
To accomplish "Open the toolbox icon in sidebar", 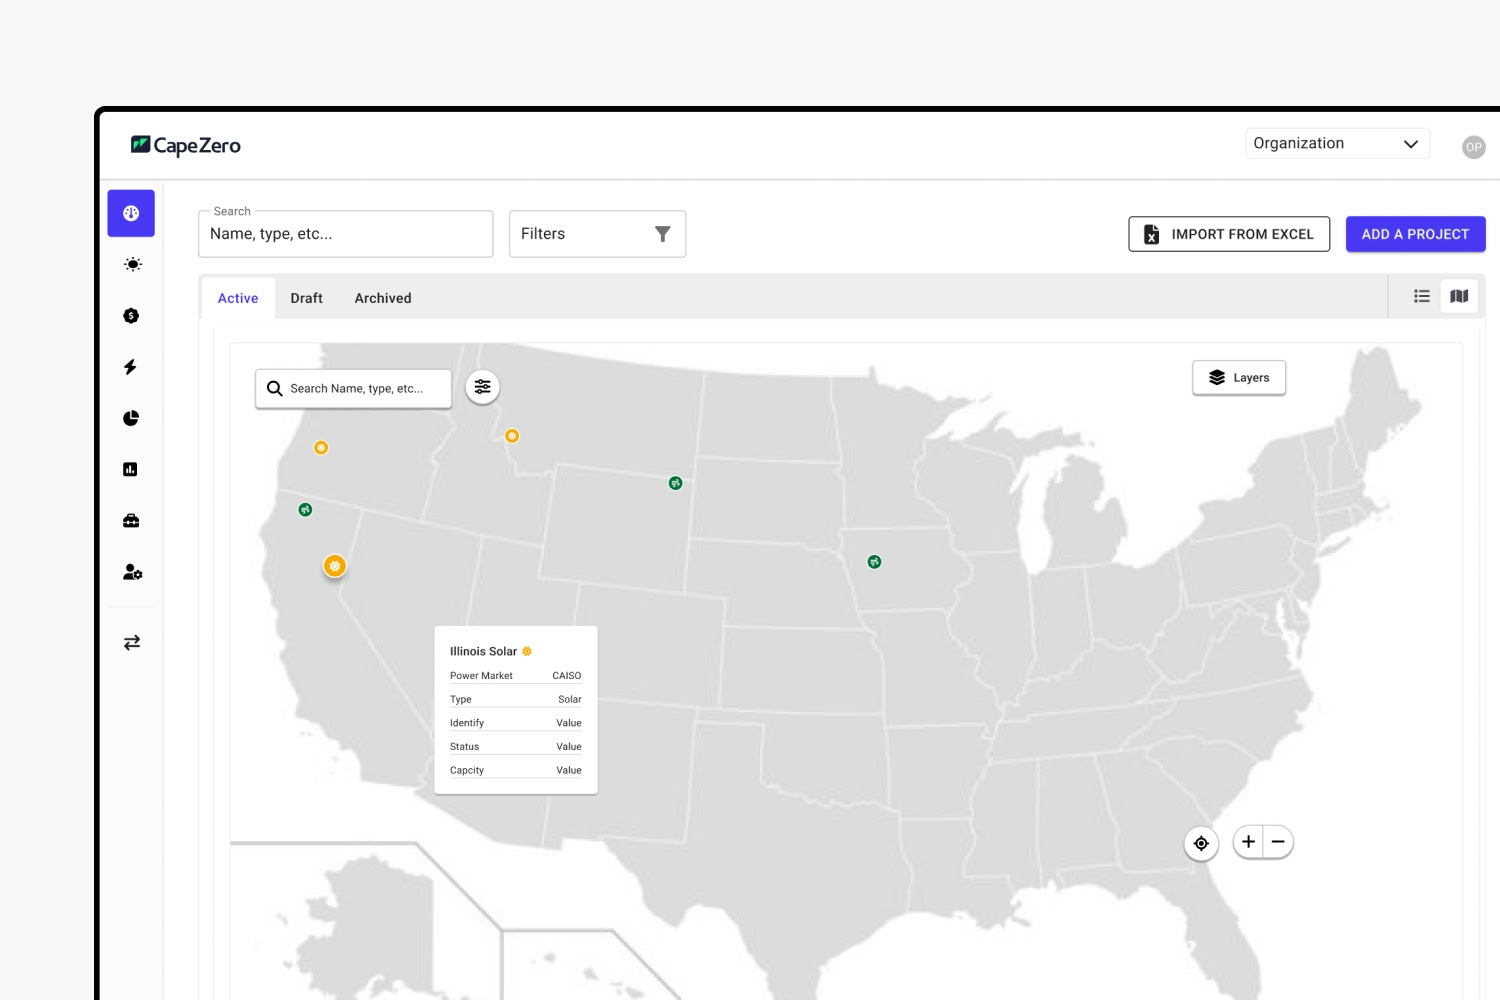I will point(131,521).
